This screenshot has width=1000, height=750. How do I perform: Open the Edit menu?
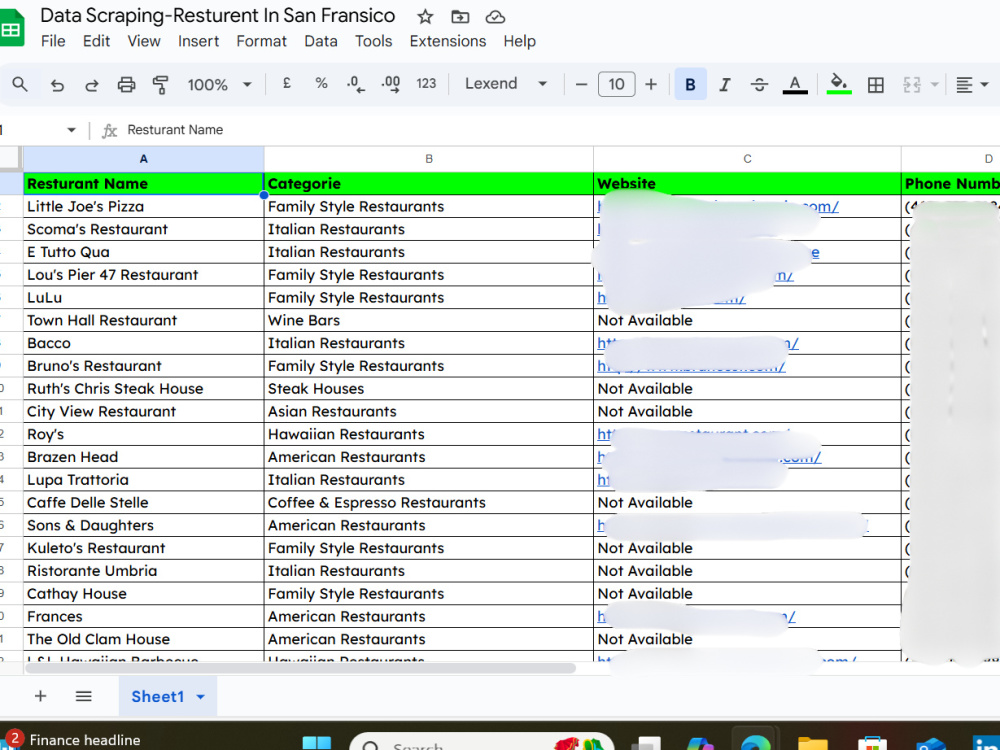click(x=96, y=41)
